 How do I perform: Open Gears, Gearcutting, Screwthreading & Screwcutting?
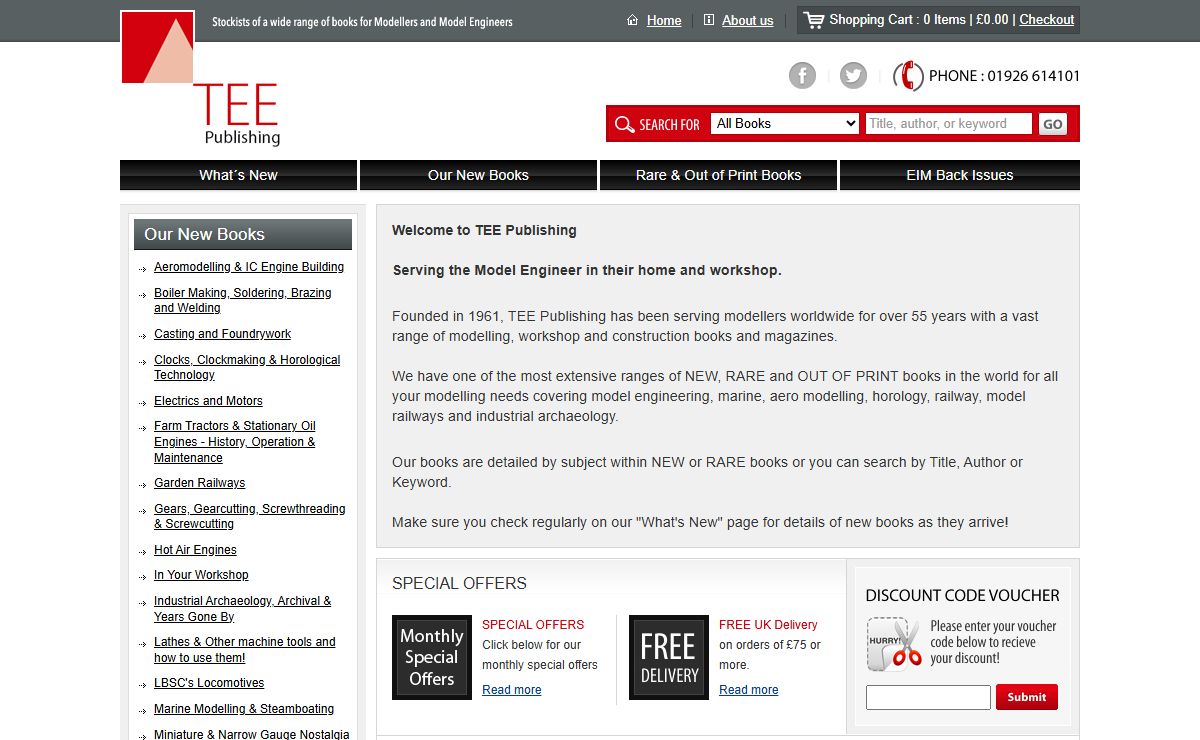(x=250, y=516)
